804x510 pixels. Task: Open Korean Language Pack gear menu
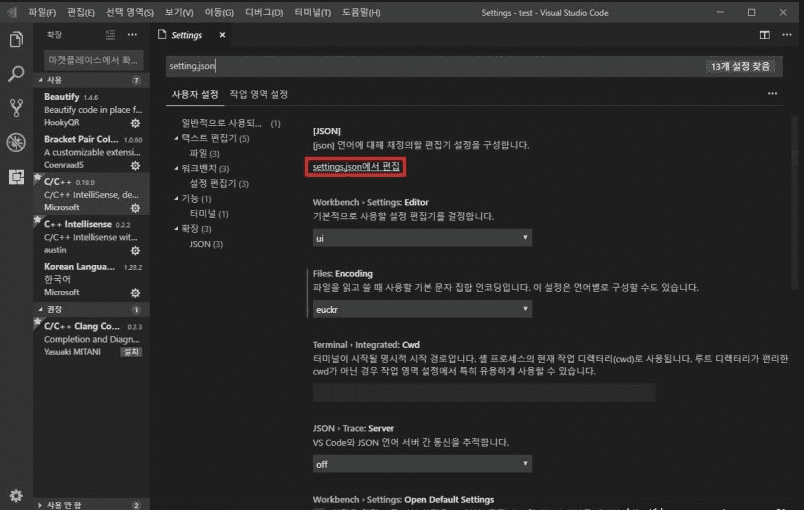tap(135, 293)
